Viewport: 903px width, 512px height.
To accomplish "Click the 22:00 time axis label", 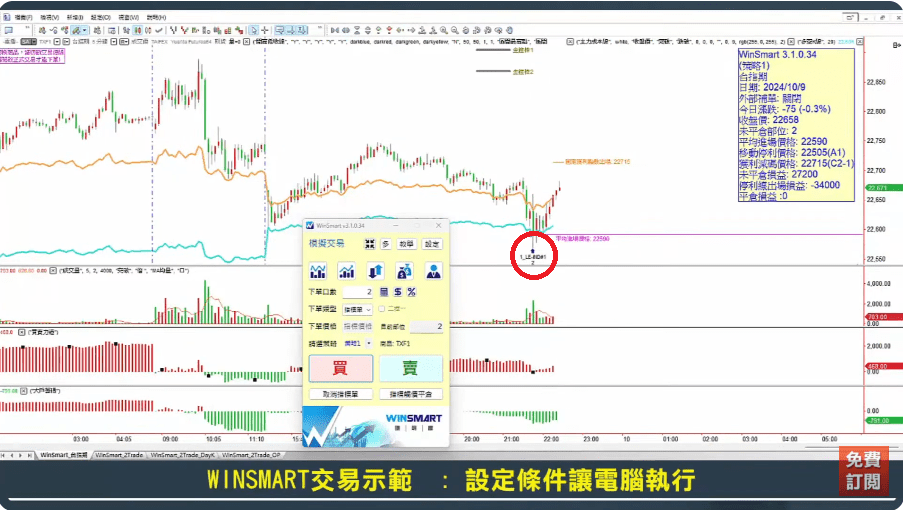I will tap(551, 439).
